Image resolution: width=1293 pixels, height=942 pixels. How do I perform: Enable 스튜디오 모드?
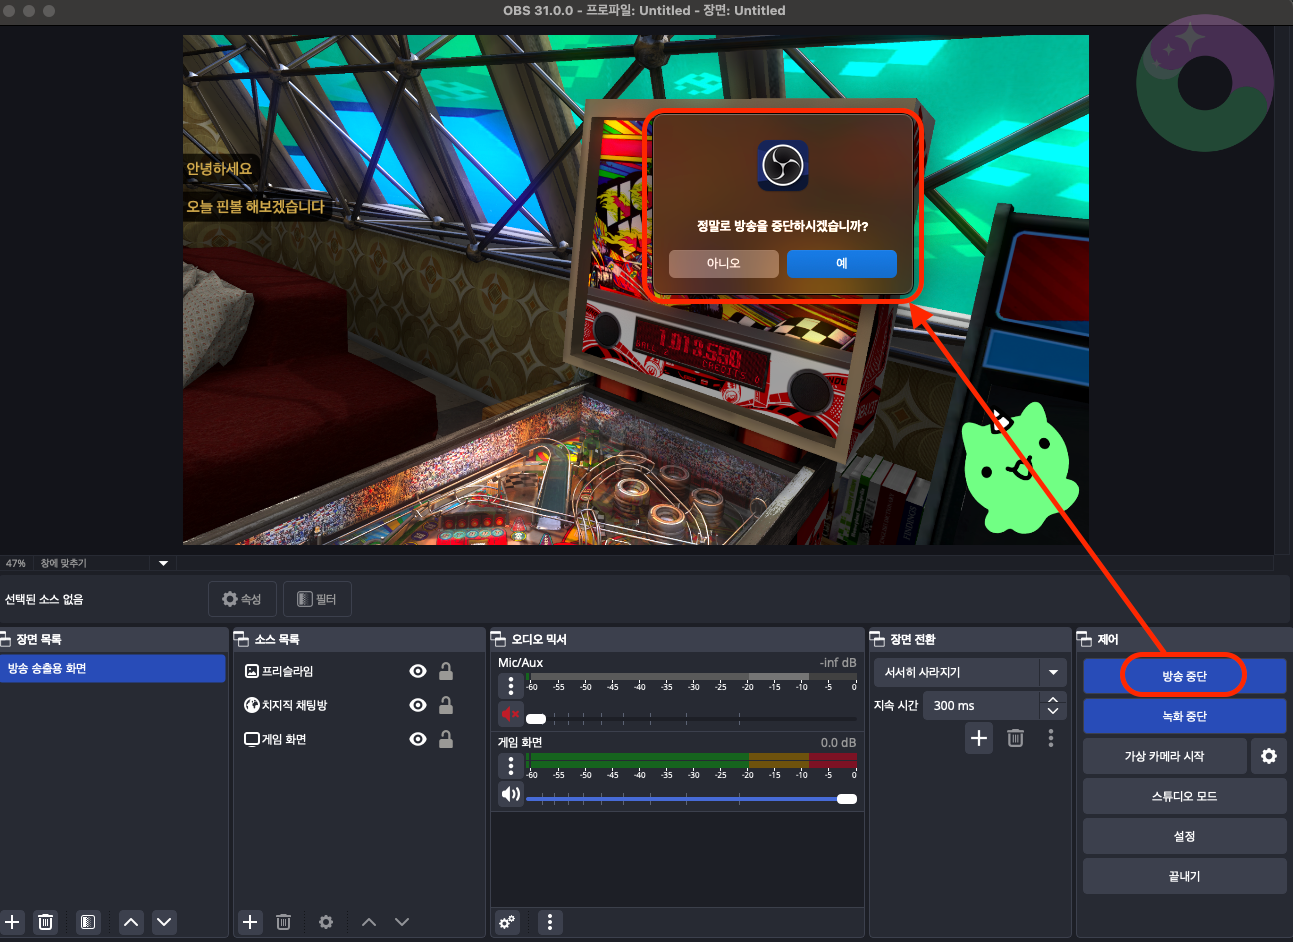pyautogui.click(x=1184, y=796)
